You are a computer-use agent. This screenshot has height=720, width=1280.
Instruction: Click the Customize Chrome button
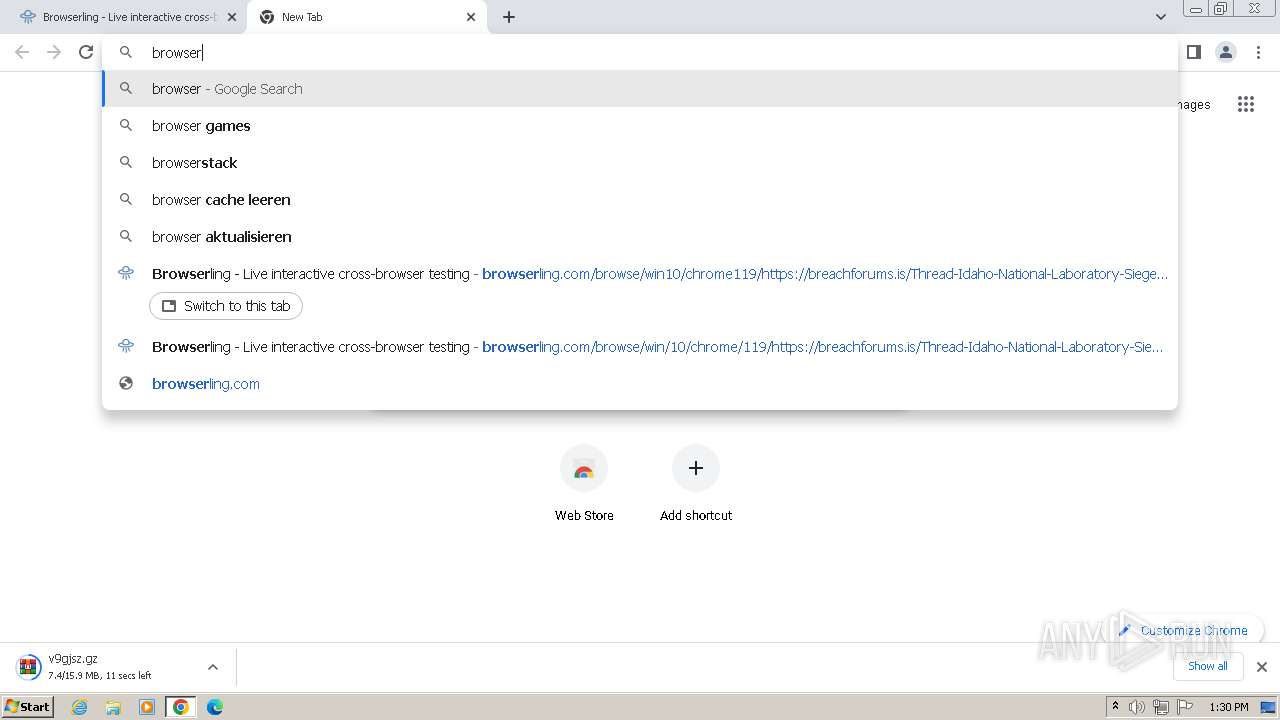1184,631
